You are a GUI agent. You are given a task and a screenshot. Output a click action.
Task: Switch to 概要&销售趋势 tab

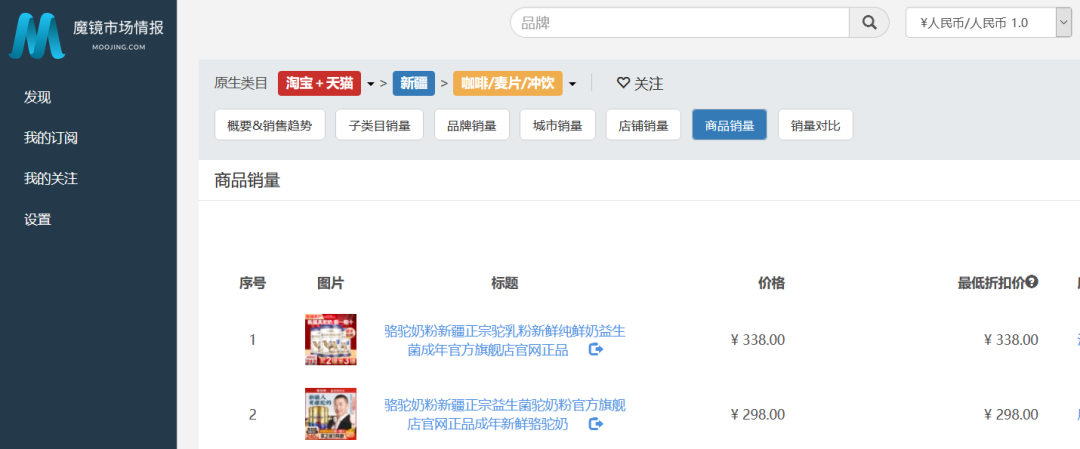(270, 125)
